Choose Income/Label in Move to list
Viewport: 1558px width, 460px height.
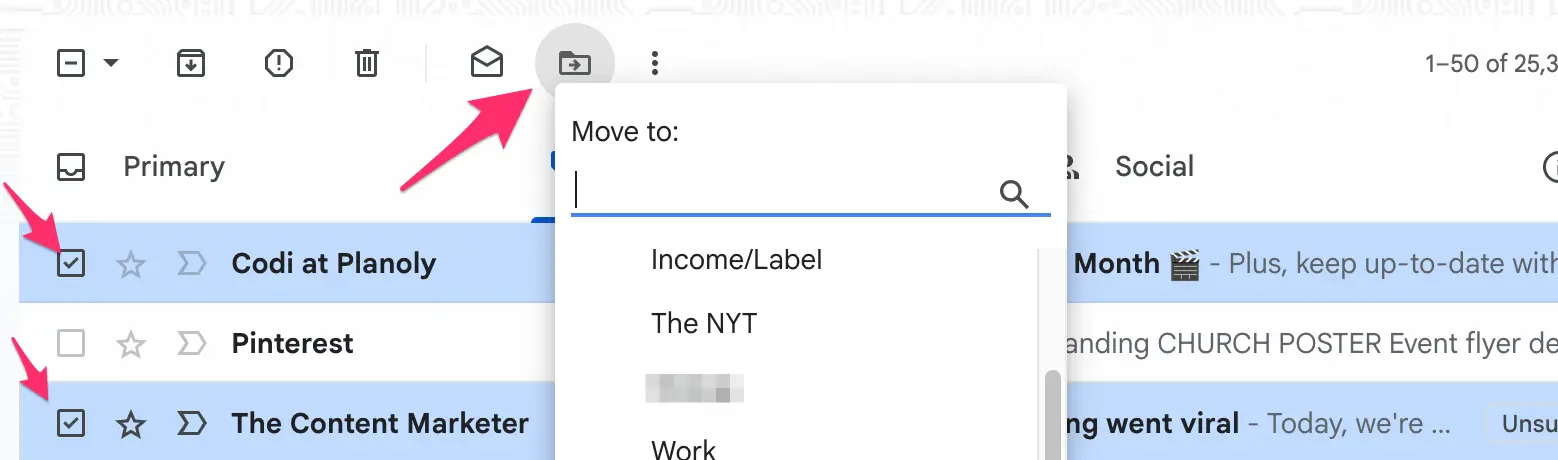click(x=736, y=260)
